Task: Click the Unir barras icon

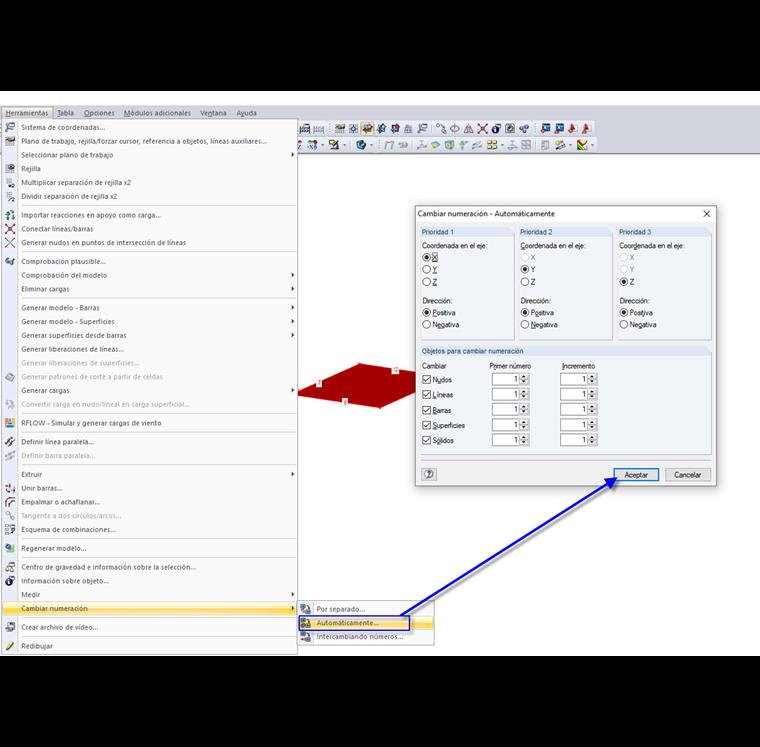Action: [10, 488]
